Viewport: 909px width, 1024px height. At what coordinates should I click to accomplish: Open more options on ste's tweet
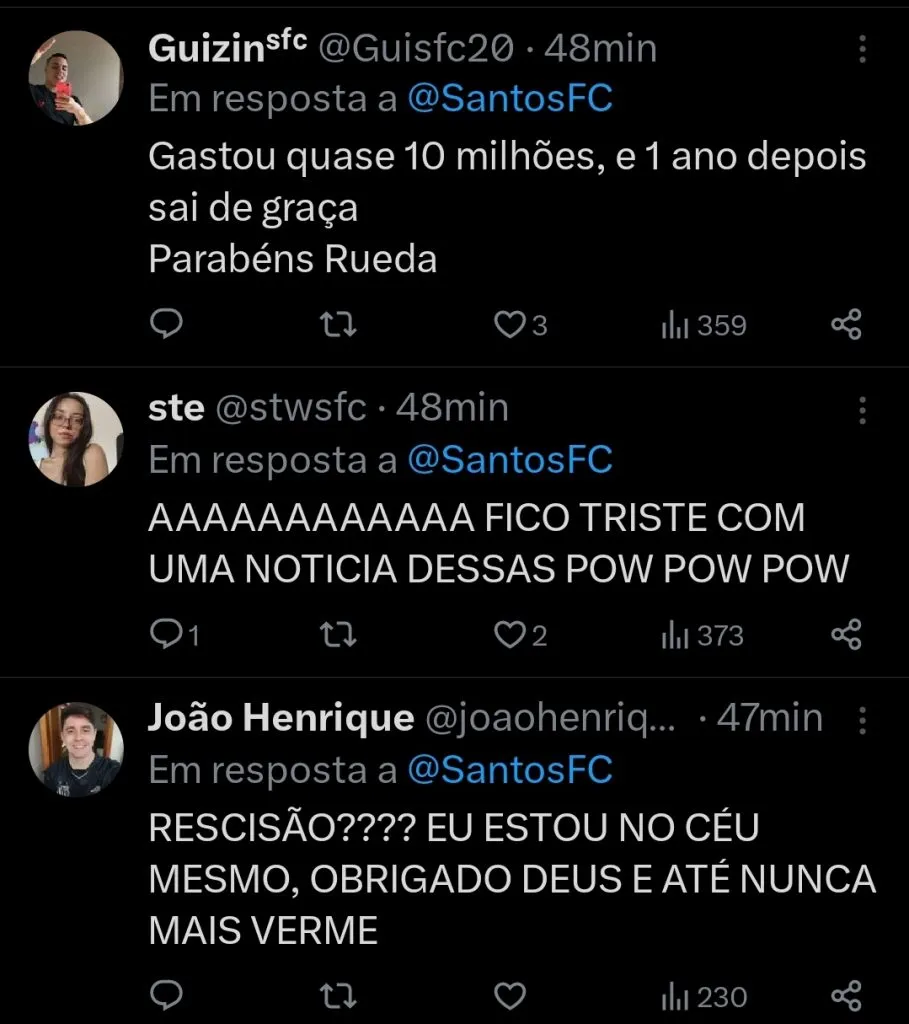tap(862, 408)
